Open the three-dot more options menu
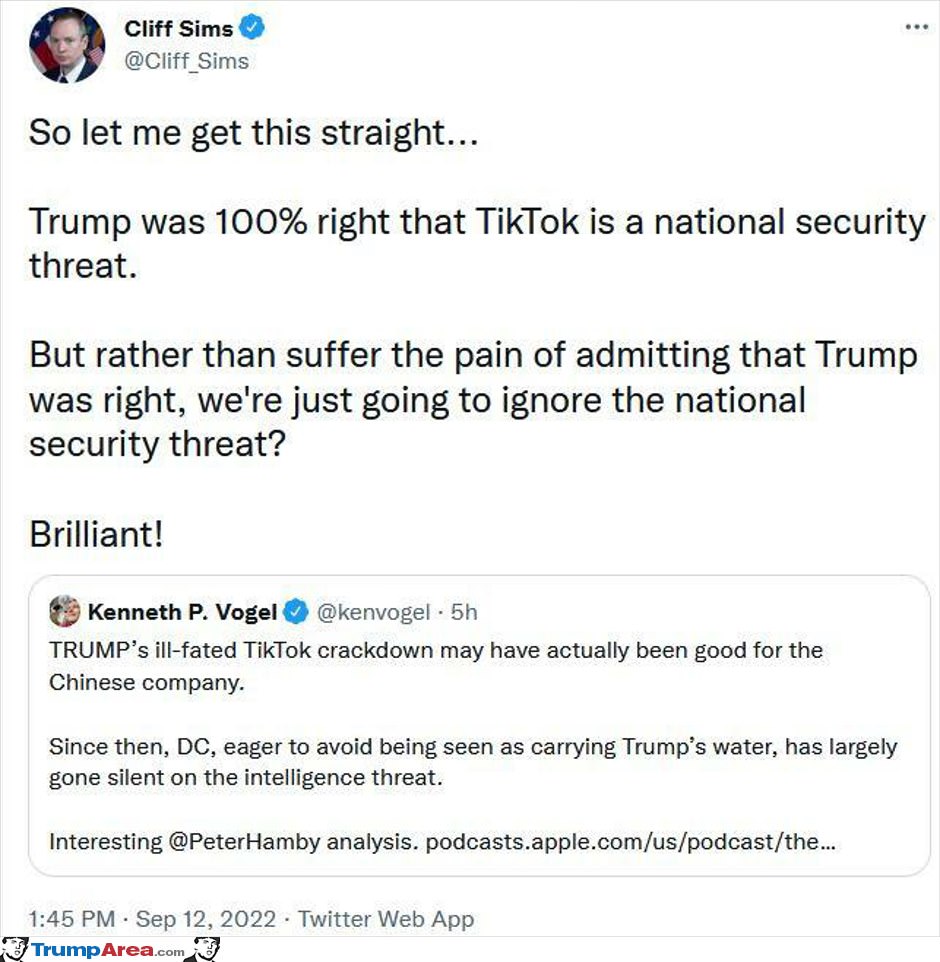The width and height of the screenshot is (940, 962). [x=917, y=27]
